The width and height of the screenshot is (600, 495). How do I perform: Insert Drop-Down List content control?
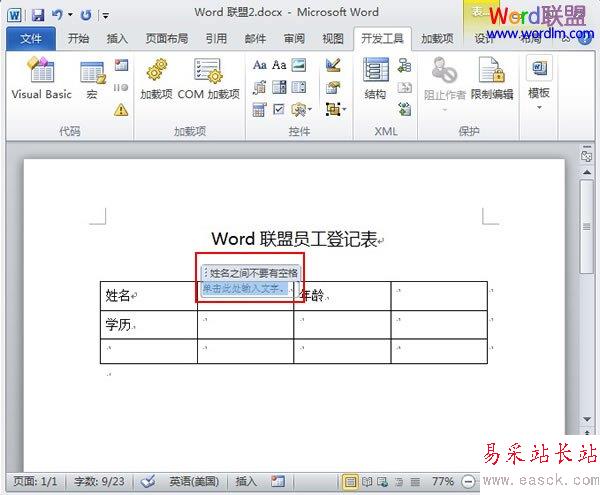tap(299, 88)
